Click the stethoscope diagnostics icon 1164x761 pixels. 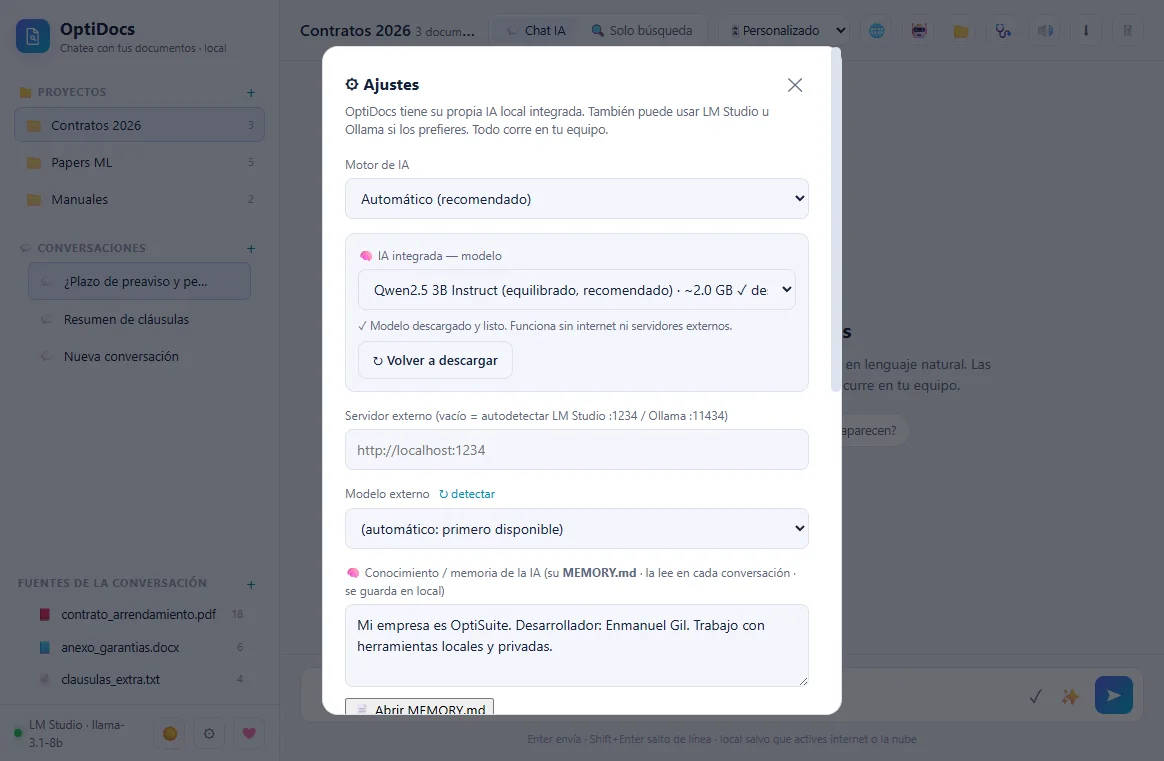click(1003, 30)
